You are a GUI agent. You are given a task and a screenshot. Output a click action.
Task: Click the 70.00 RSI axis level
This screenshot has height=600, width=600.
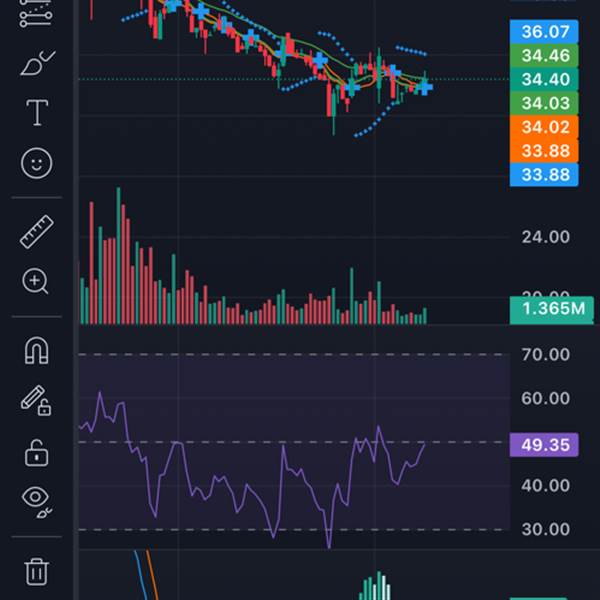tap(545, 355)
